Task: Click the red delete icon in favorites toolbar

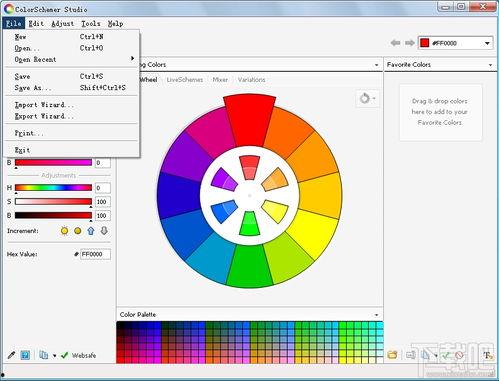Action: [x=459, y=355]
